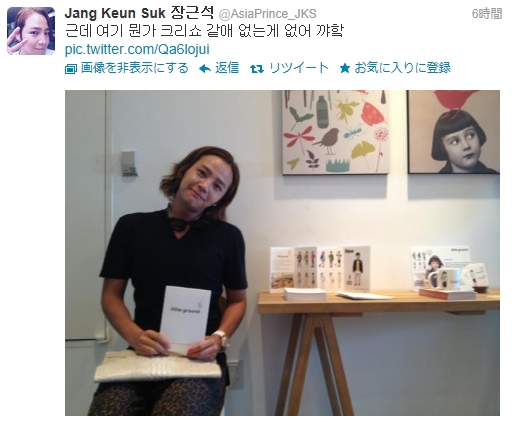Choose the リツイート retweet label
This screenshot has height=422, width=512.
pos(299,68)
